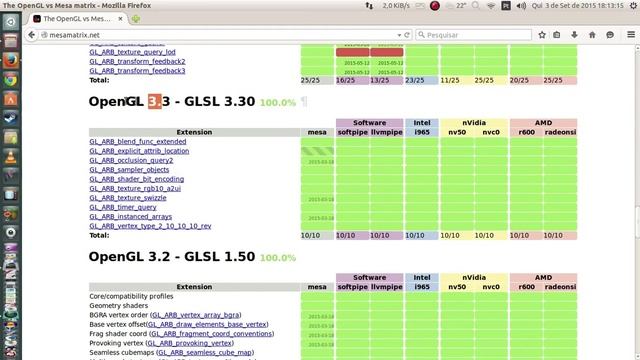Viewport: 640px width, 360px height.
Task: Reload the mesamatrix.net page
Action: pyautogui.click(x=407, y=35)
